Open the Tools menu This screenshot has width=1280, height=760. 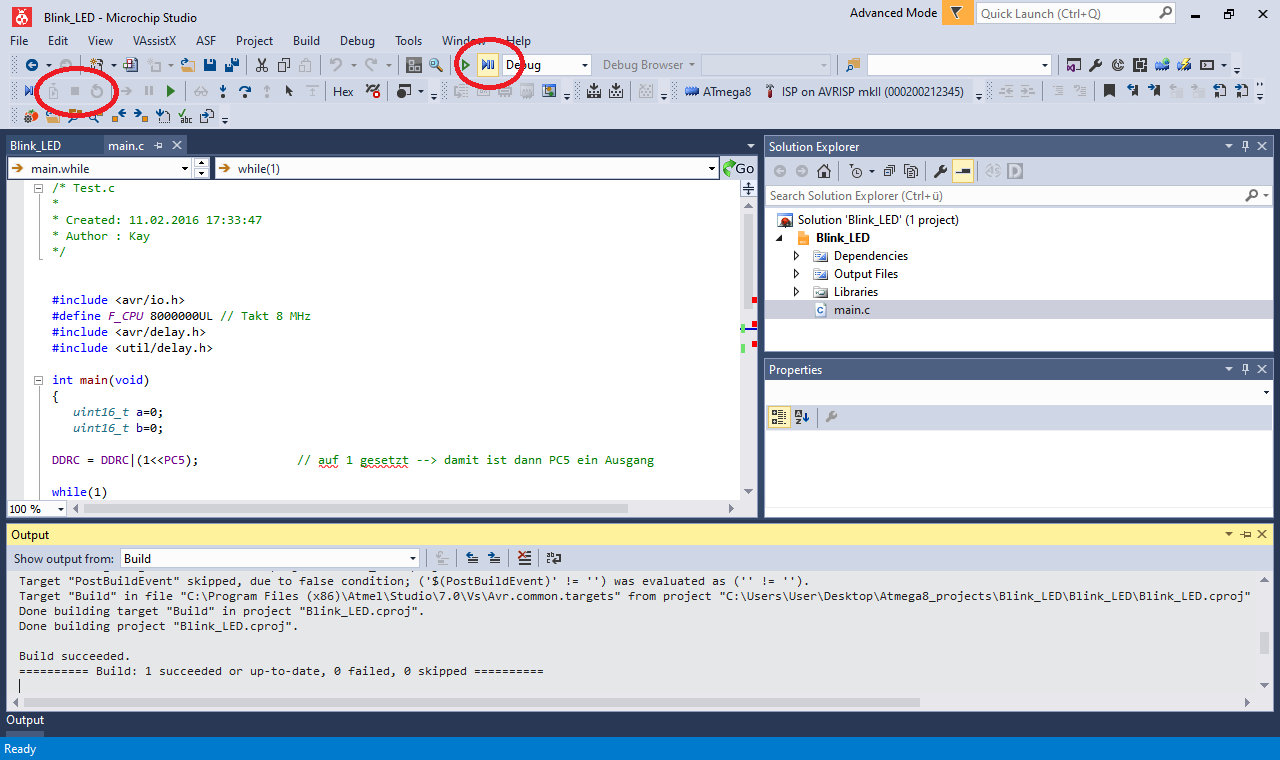point(408,41)
